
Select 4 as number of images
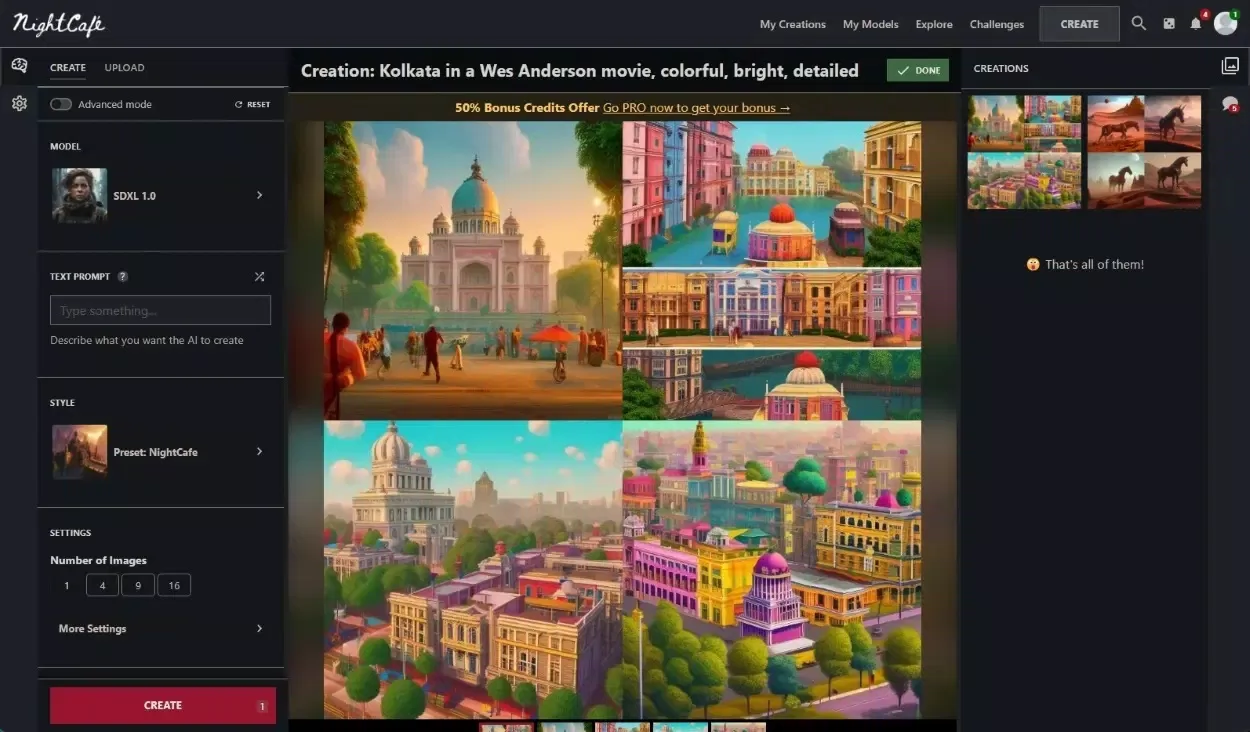(102, 585)
